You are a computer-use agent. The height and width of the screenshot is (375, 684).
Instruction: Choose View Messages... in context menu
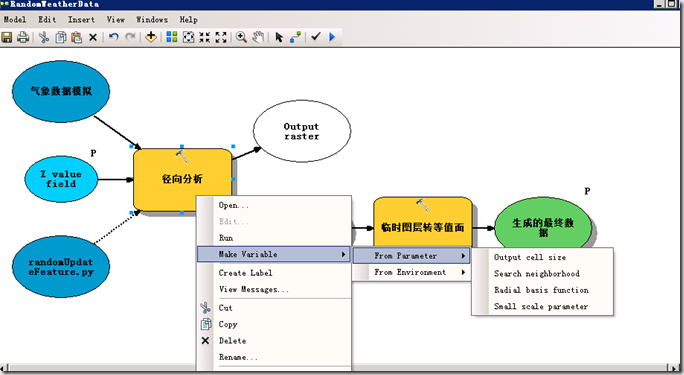[274, 290]
